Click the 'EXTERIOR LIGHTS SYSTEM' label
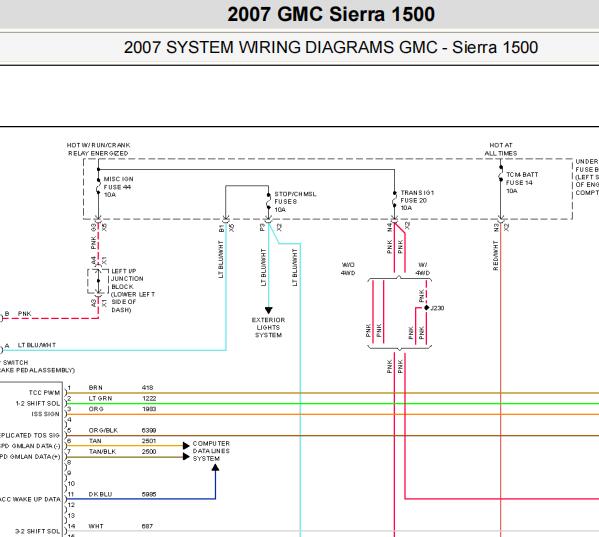 click(268, 327)
